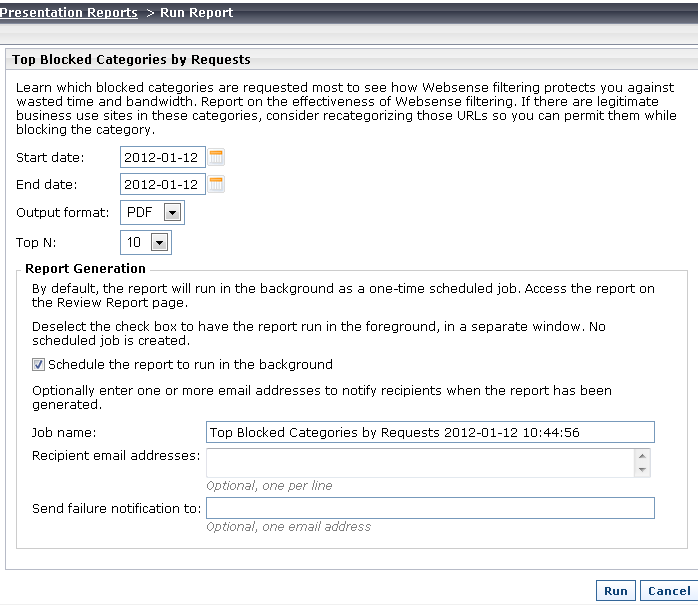Expand the Top N dropdown arrow

point(159,243)
